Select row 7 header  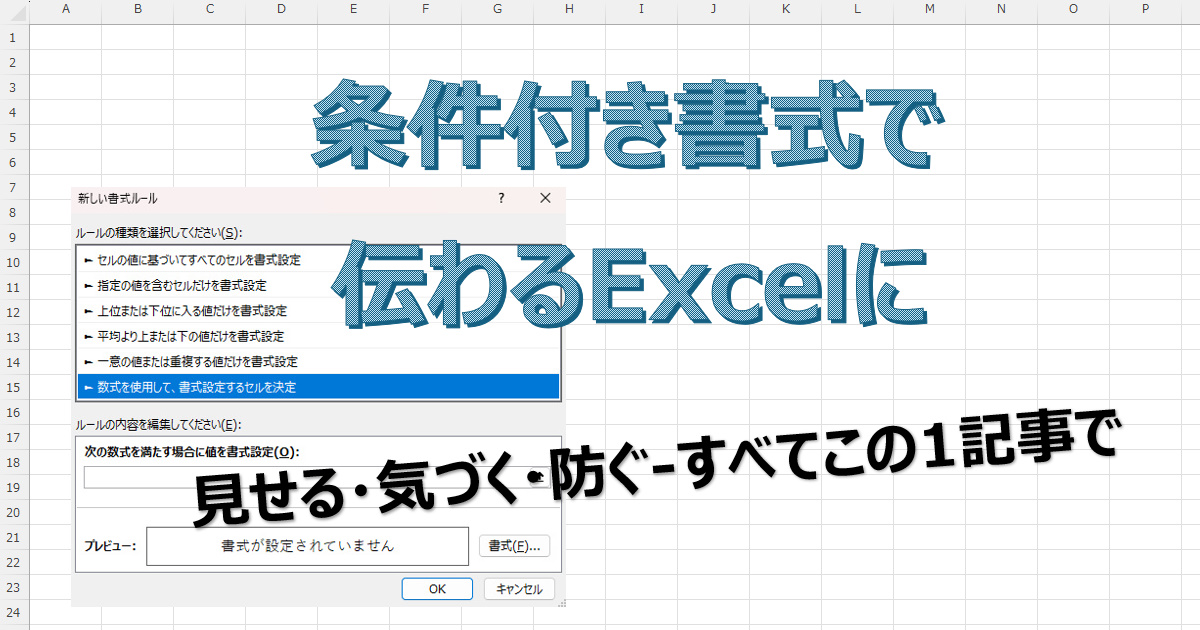(x=14, y=187)
